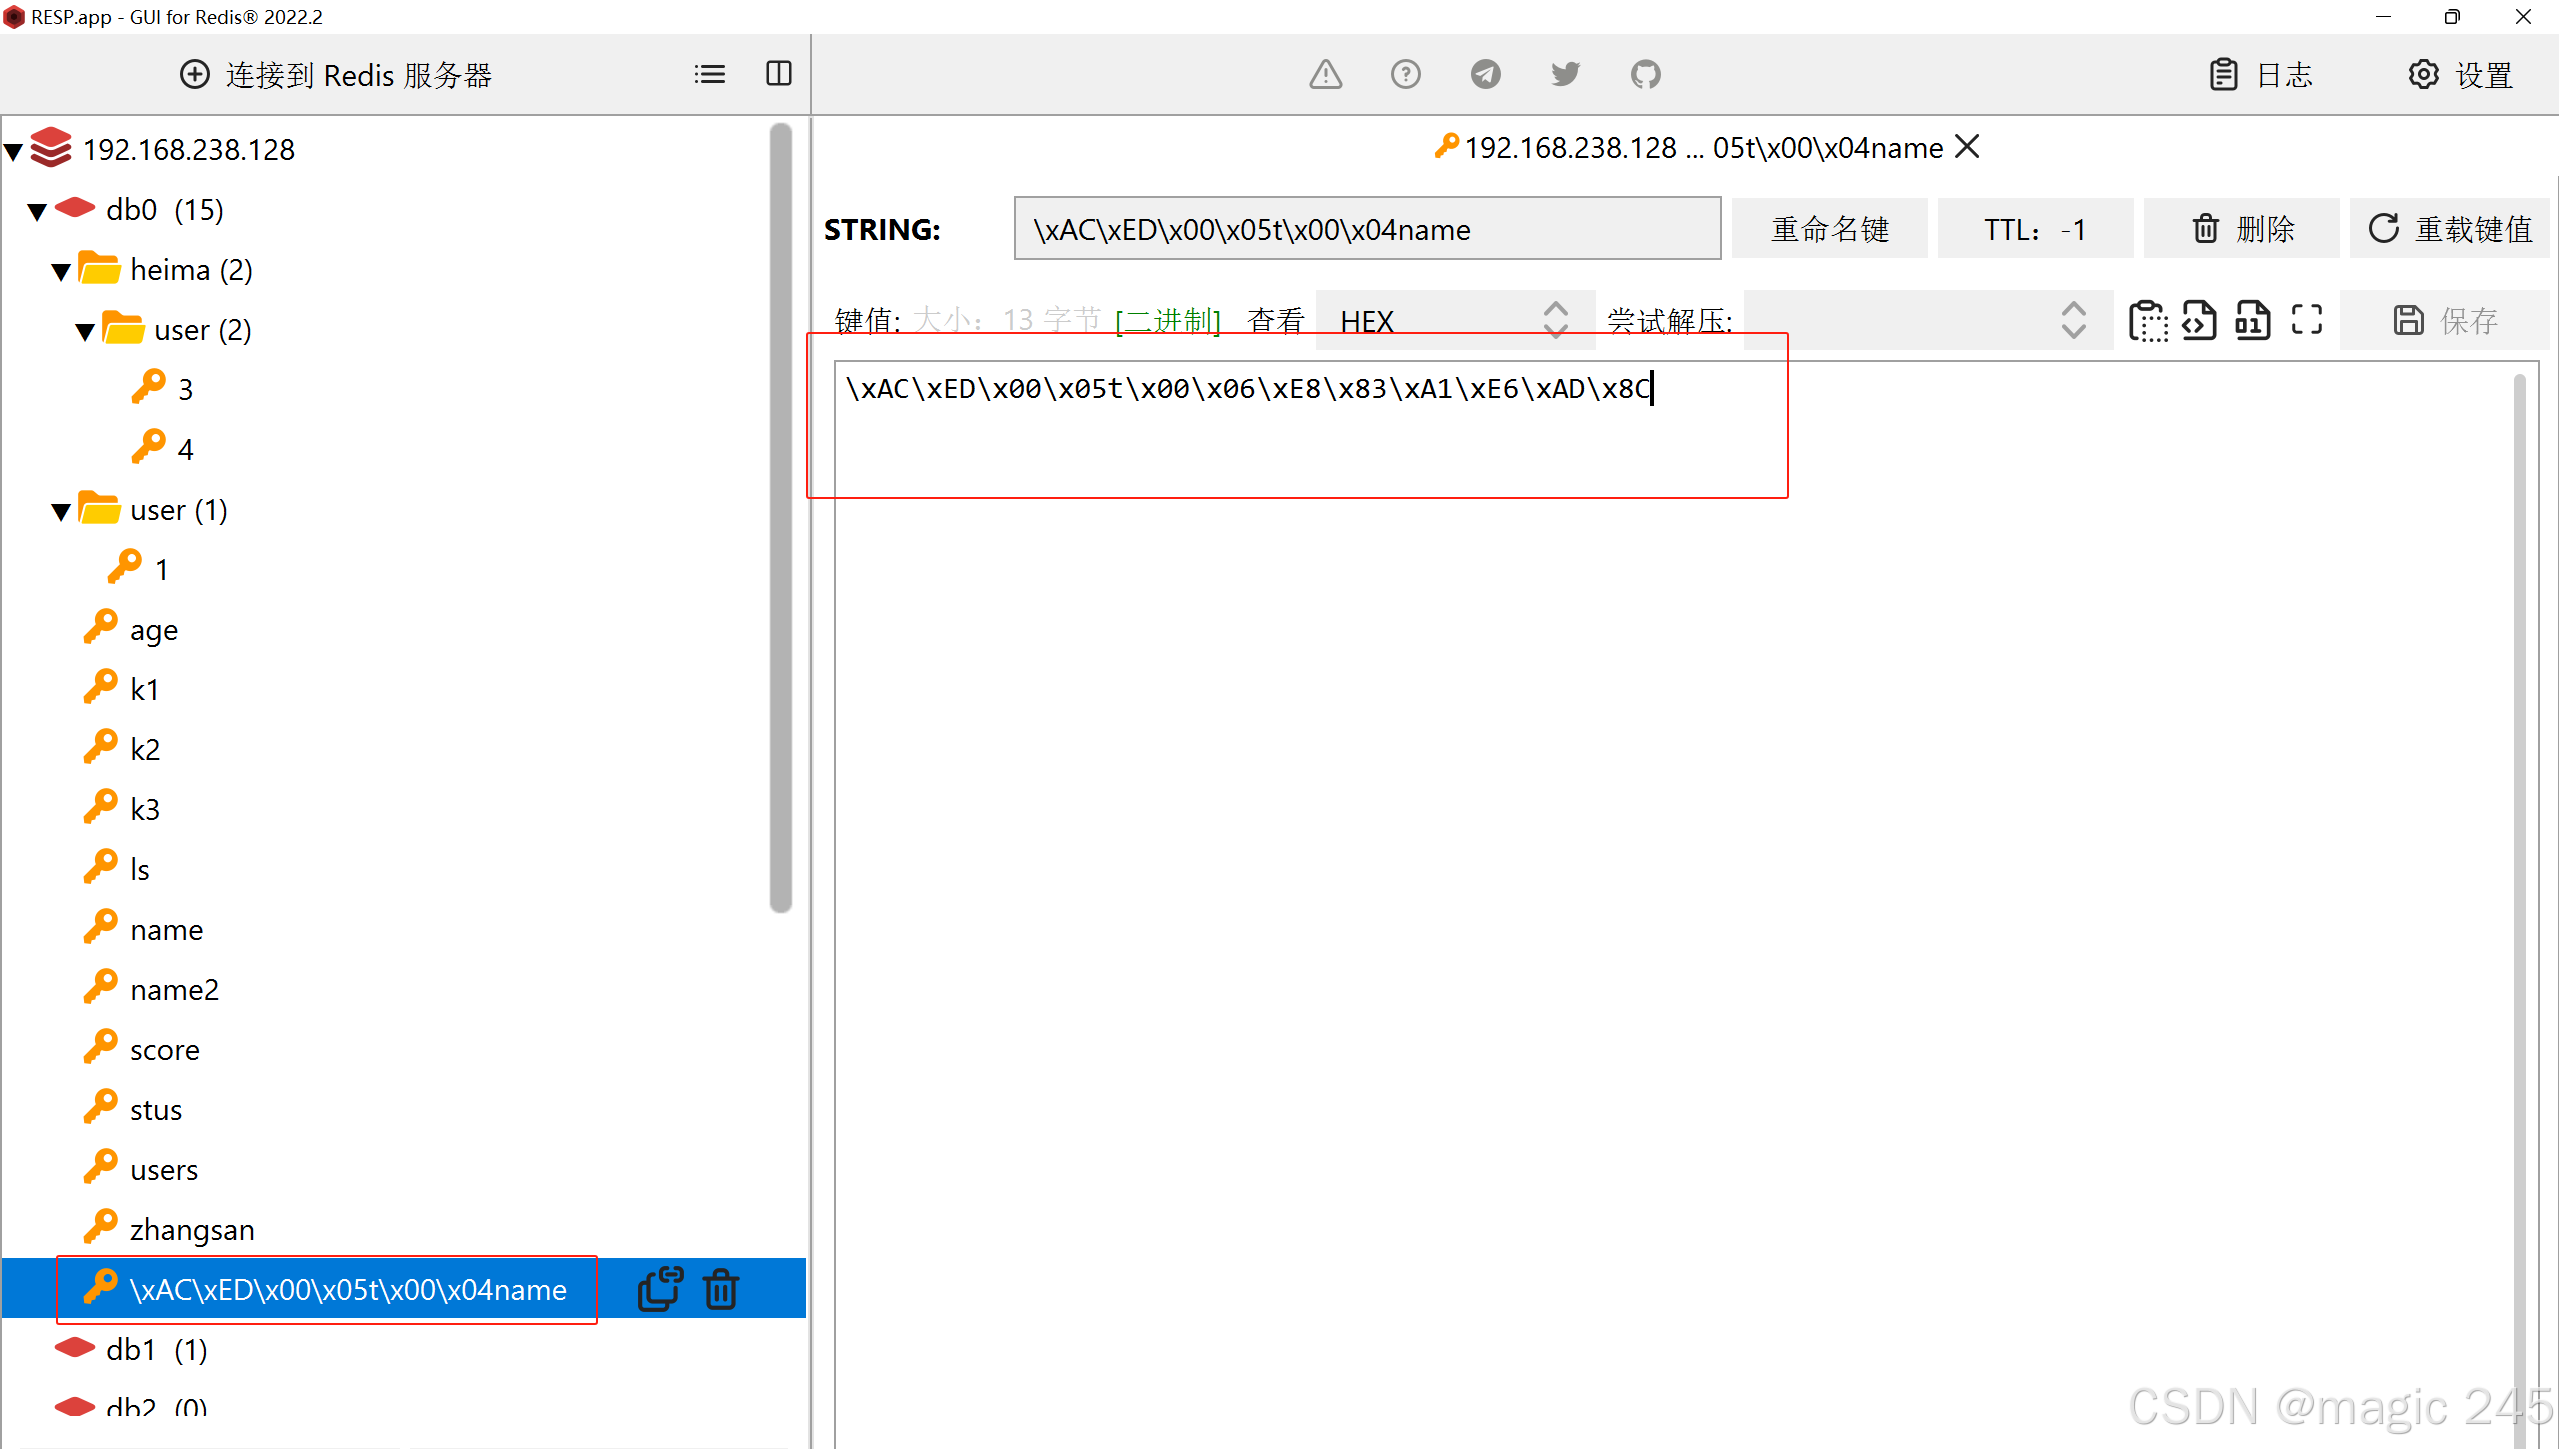This screenshot has width=2559, height=1449.
Task: Open the log panel (日志)
Action: (x=2261, y=74)
